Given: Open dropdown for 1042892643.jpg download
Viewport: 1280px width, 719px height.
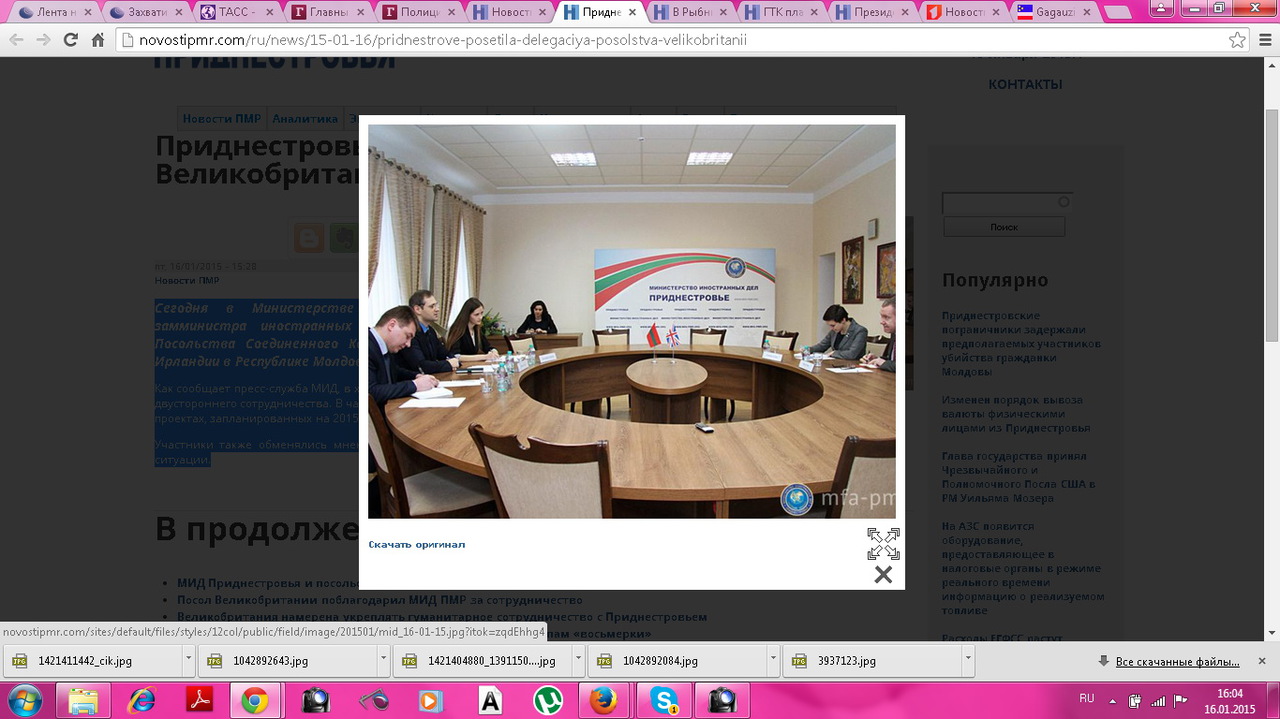Looking at the screenshot, I should tap(384, 660).
